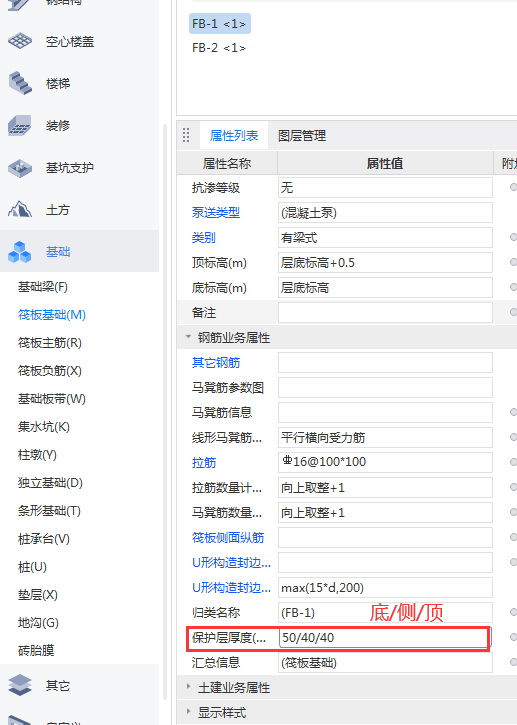Edit the 拉筋数量计算 value 向上取整+1
The height and width of the screenshot is (725, 517).
click(385, 487)
